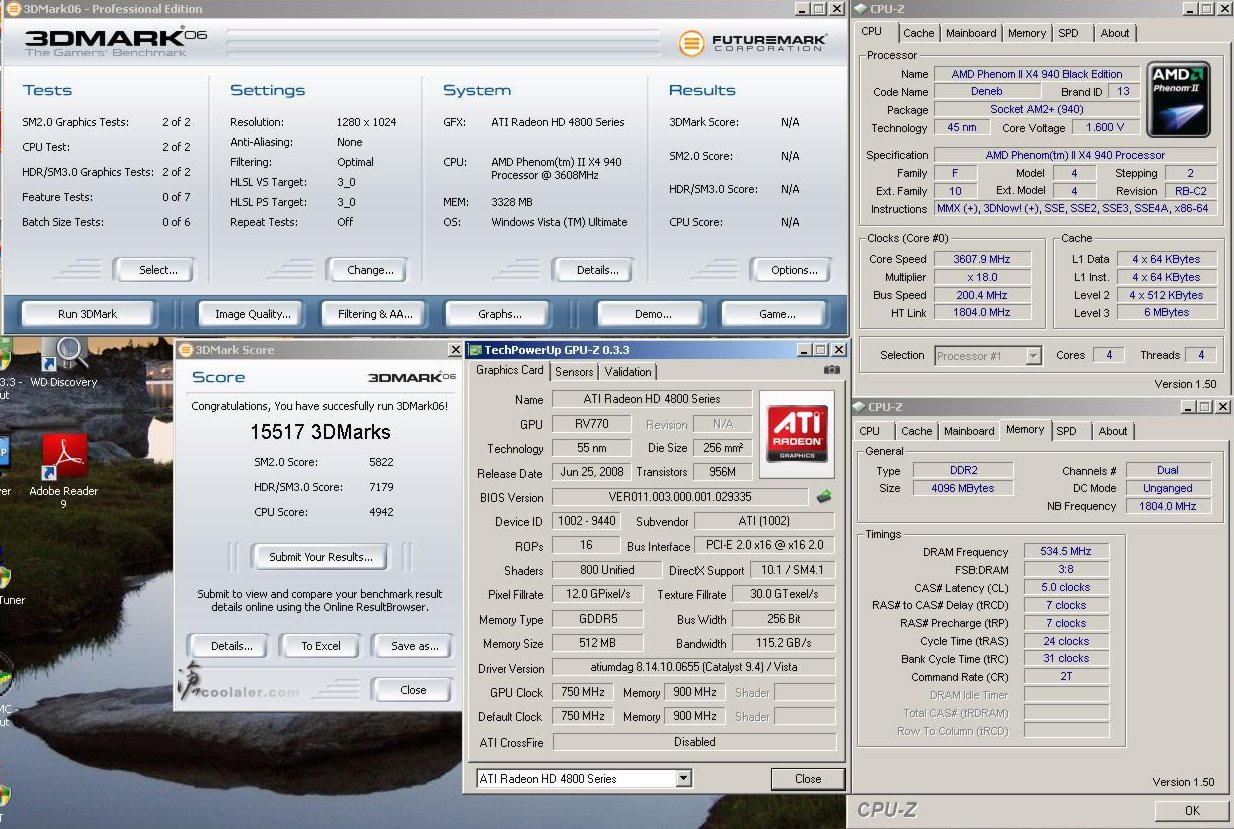Screen dimensions: 1234x829
Task: Click the 3DMark Score dialog title icon
Action: tap(186, 350)
